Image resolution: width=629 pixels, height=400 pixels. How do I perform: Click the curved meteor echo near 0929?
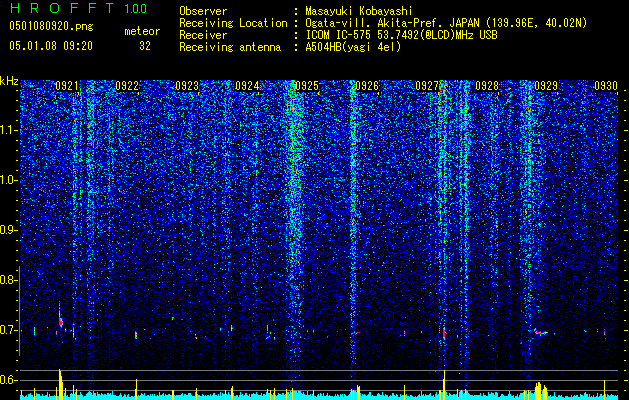coord(541,332)
